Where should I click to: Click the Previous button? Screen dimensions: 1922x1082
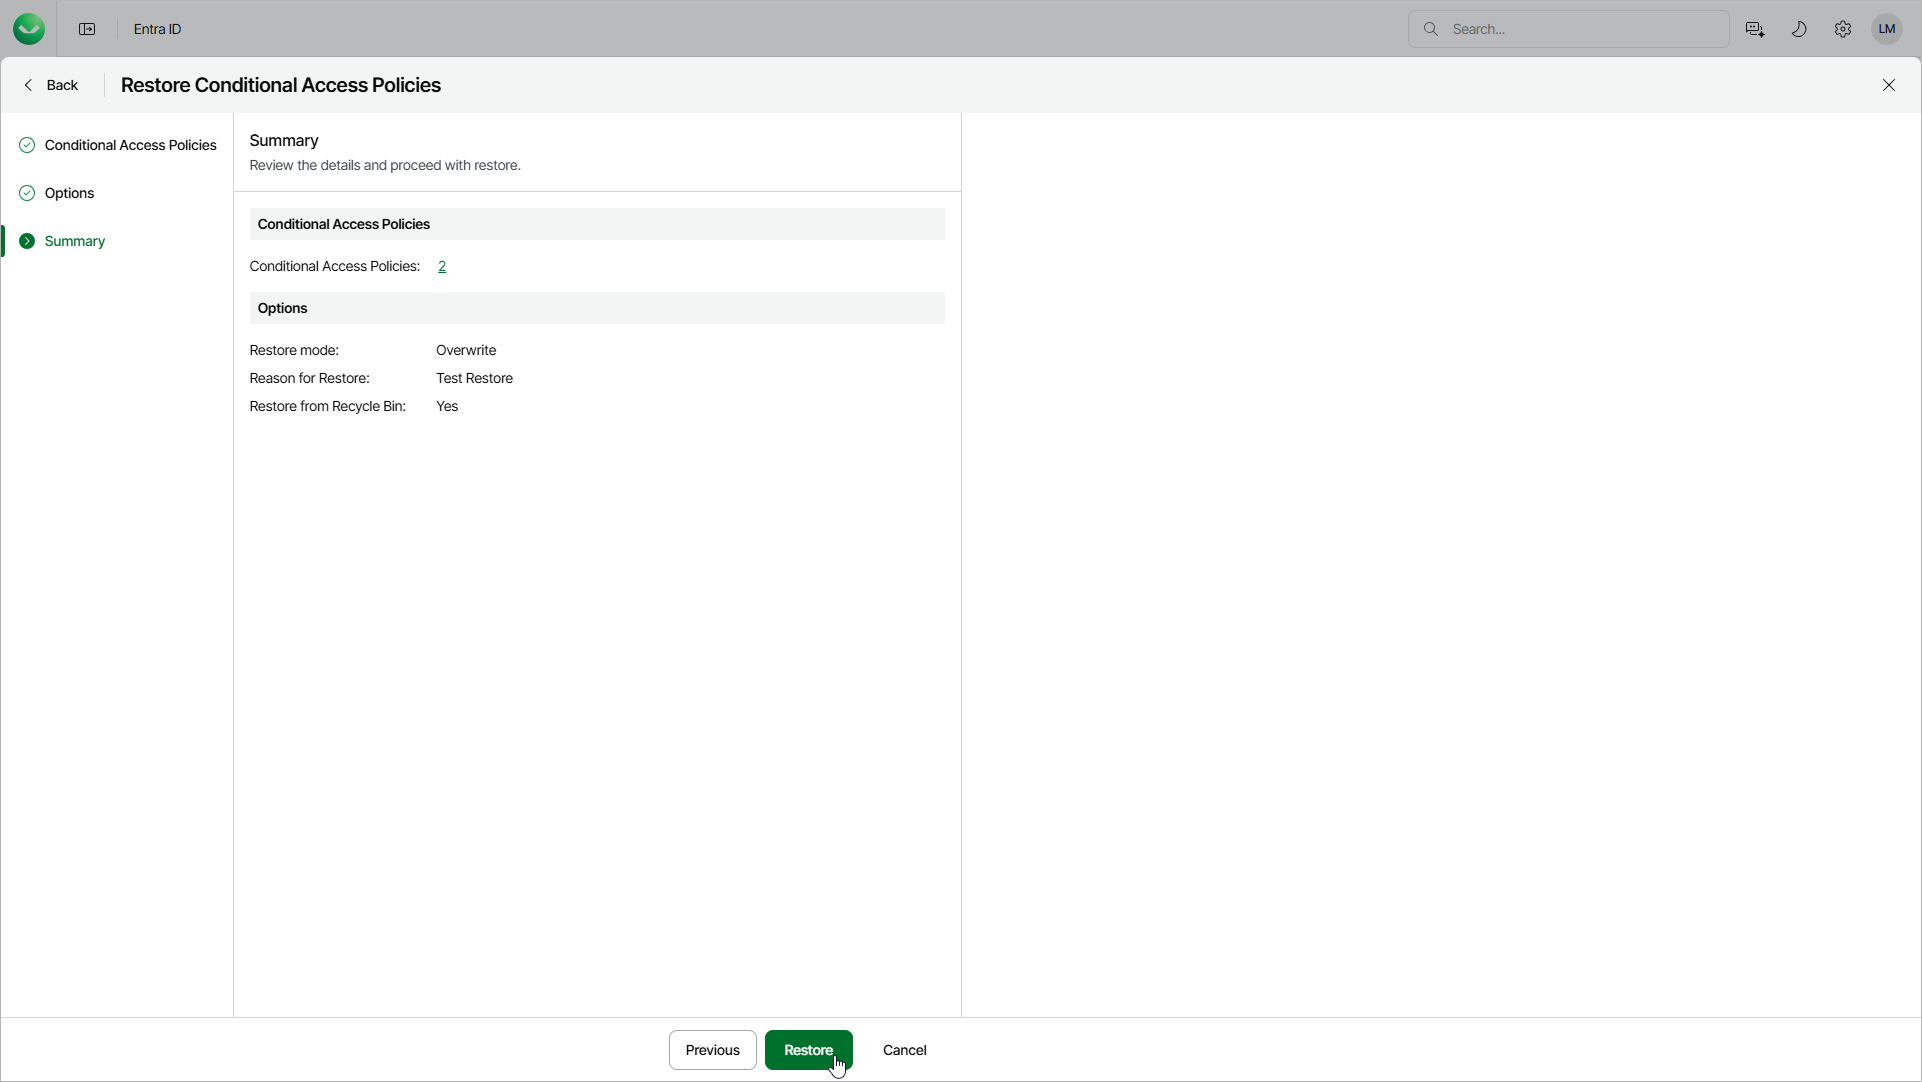click(712, 1050)
